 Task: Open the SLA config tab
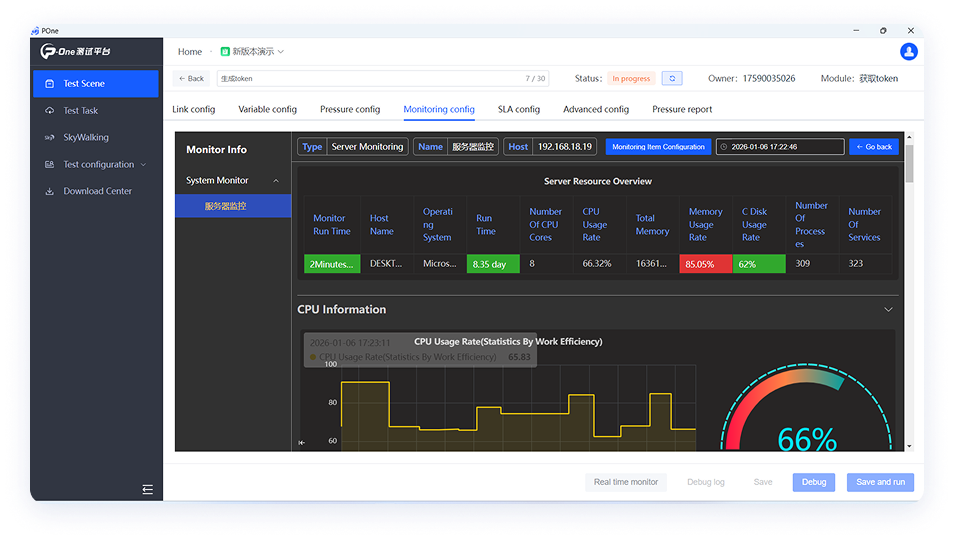[x=518, y=109]
